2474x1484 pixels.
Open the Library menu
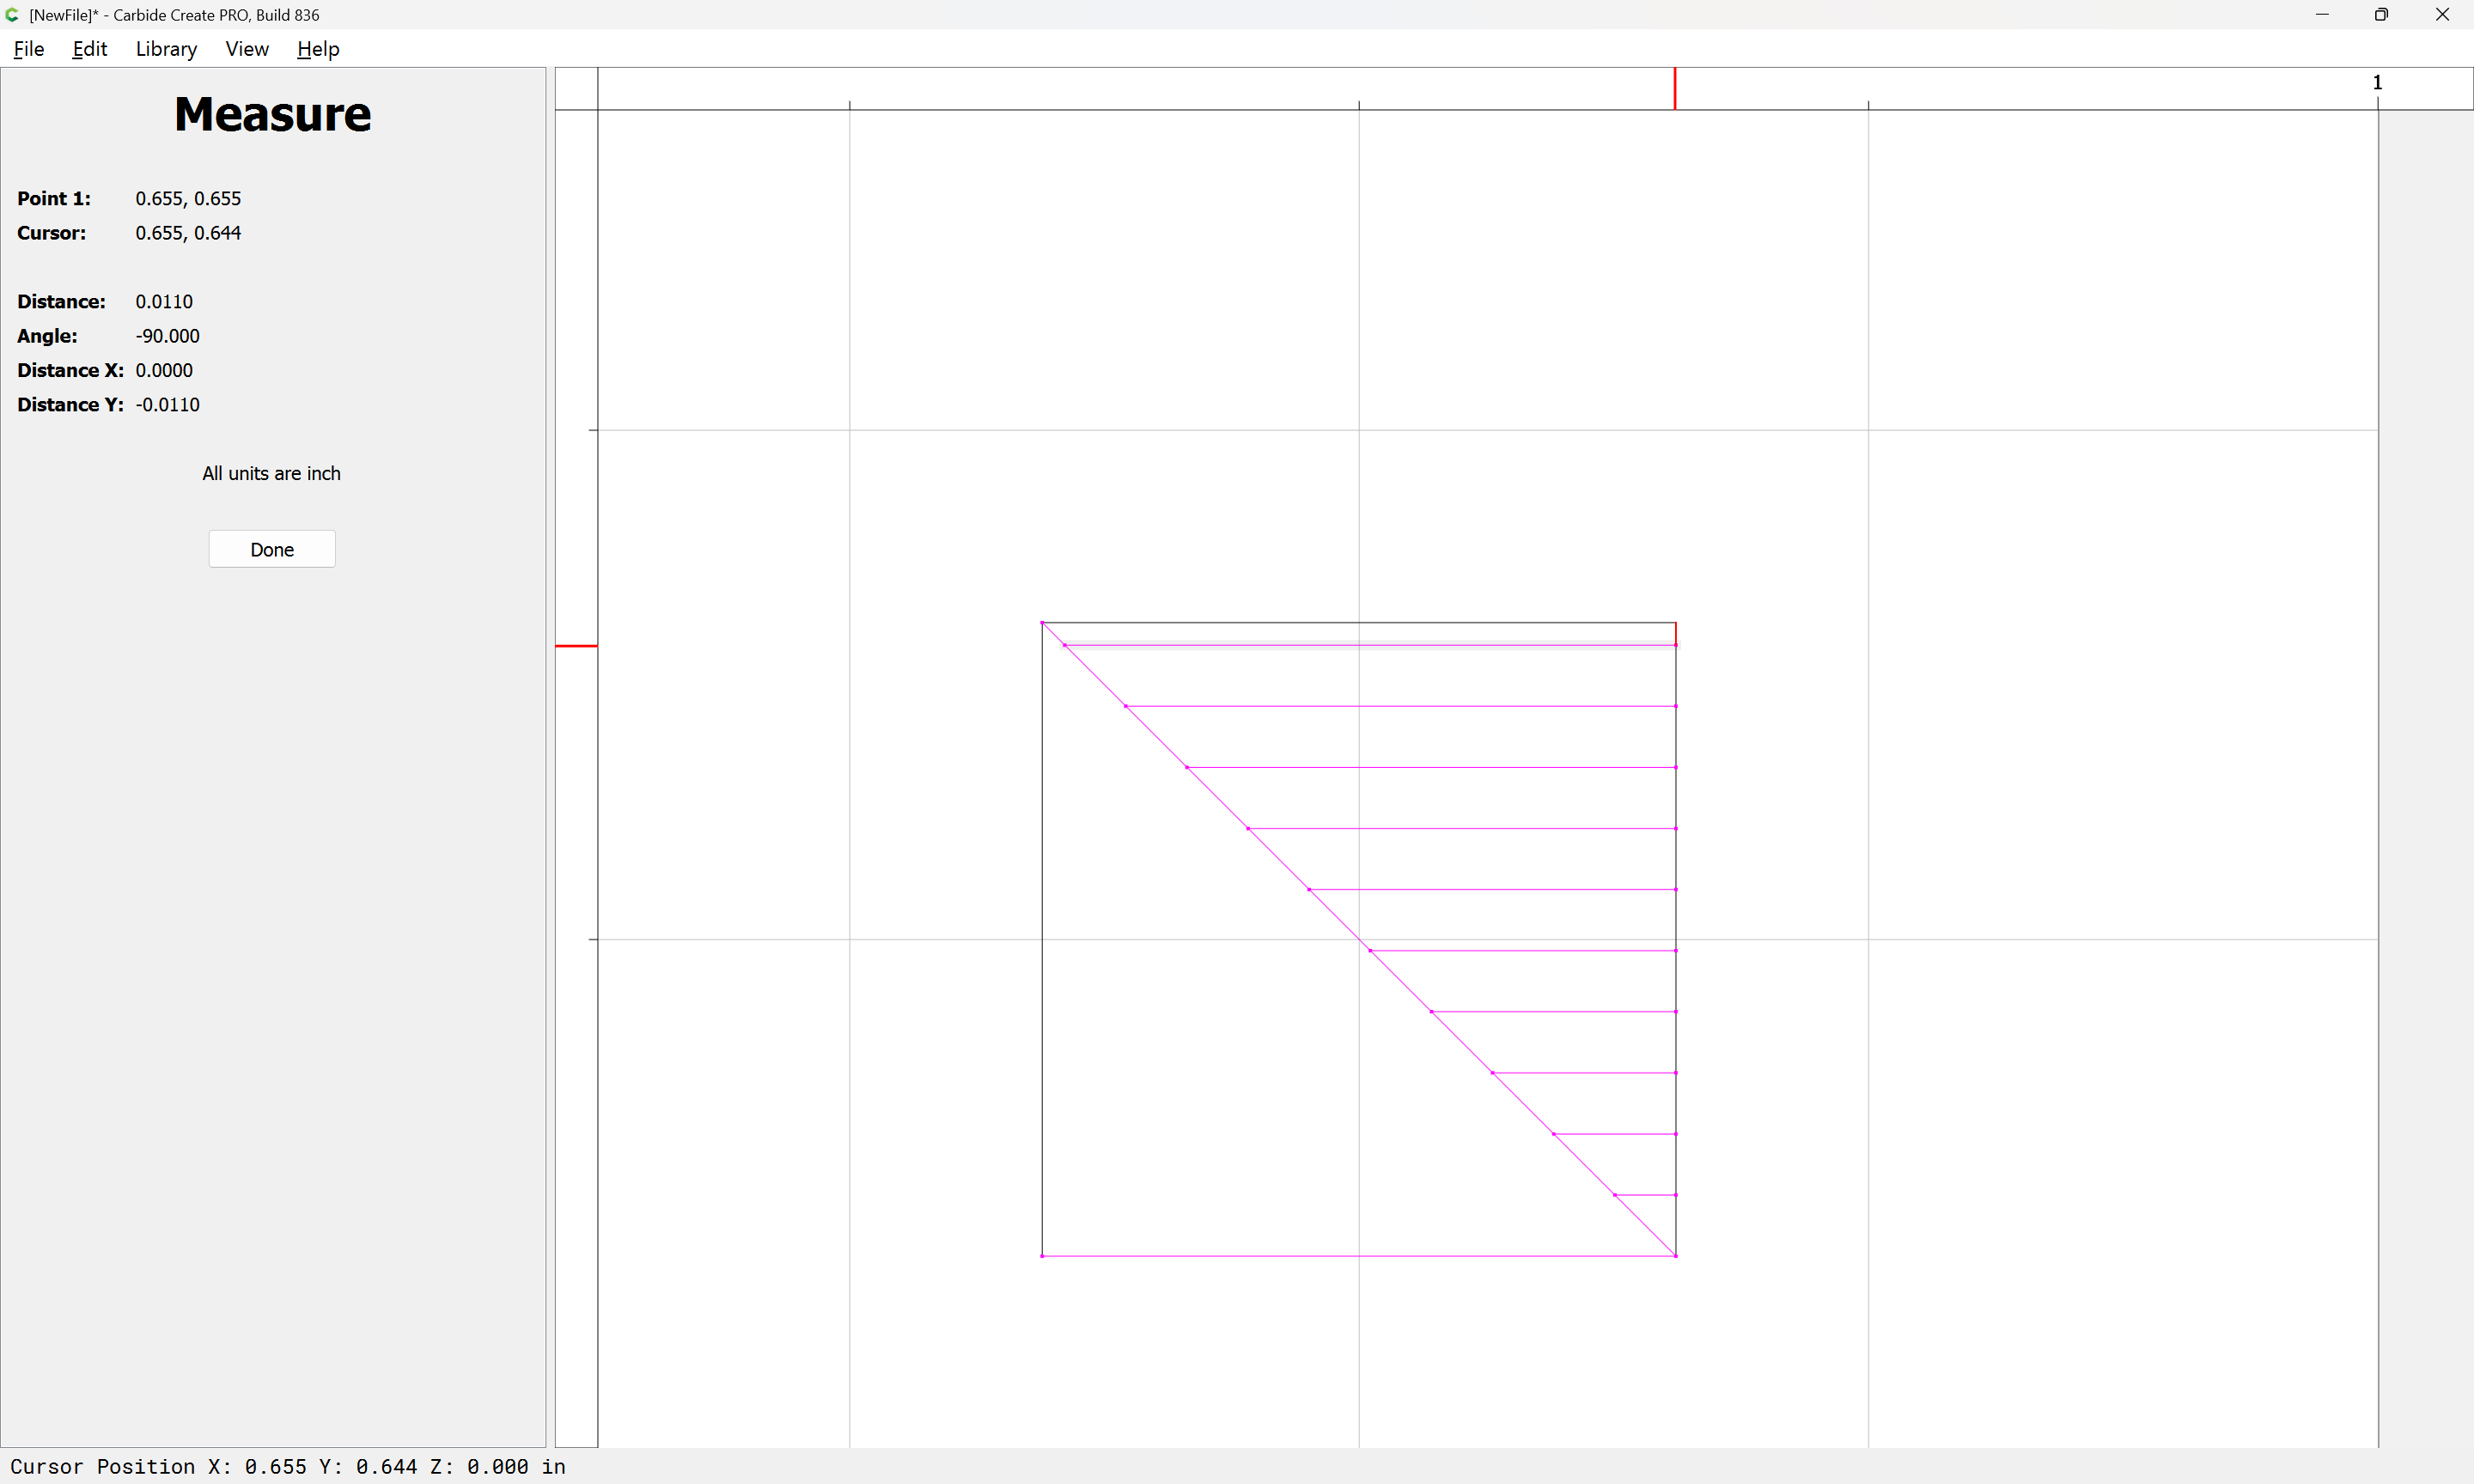pos(166,49)
